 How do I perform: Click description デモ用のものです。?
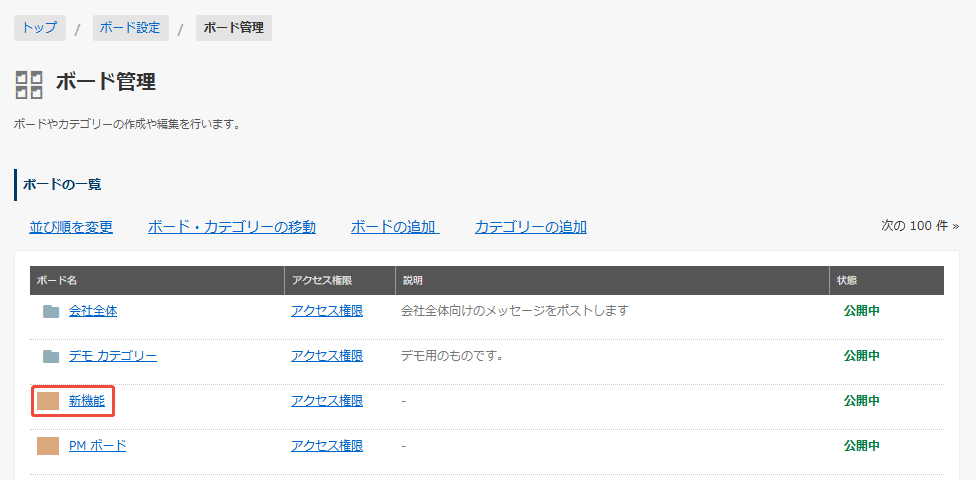(452, 356)
